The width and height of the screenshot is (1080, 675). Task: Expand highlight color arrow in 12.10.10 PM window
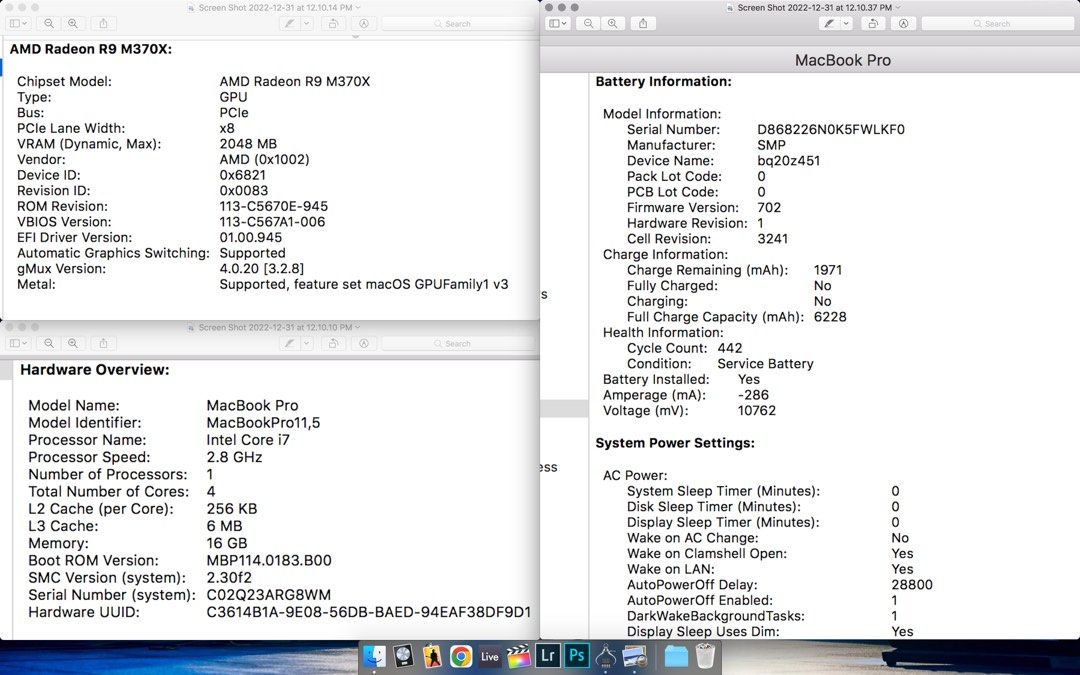coord(307,343)
